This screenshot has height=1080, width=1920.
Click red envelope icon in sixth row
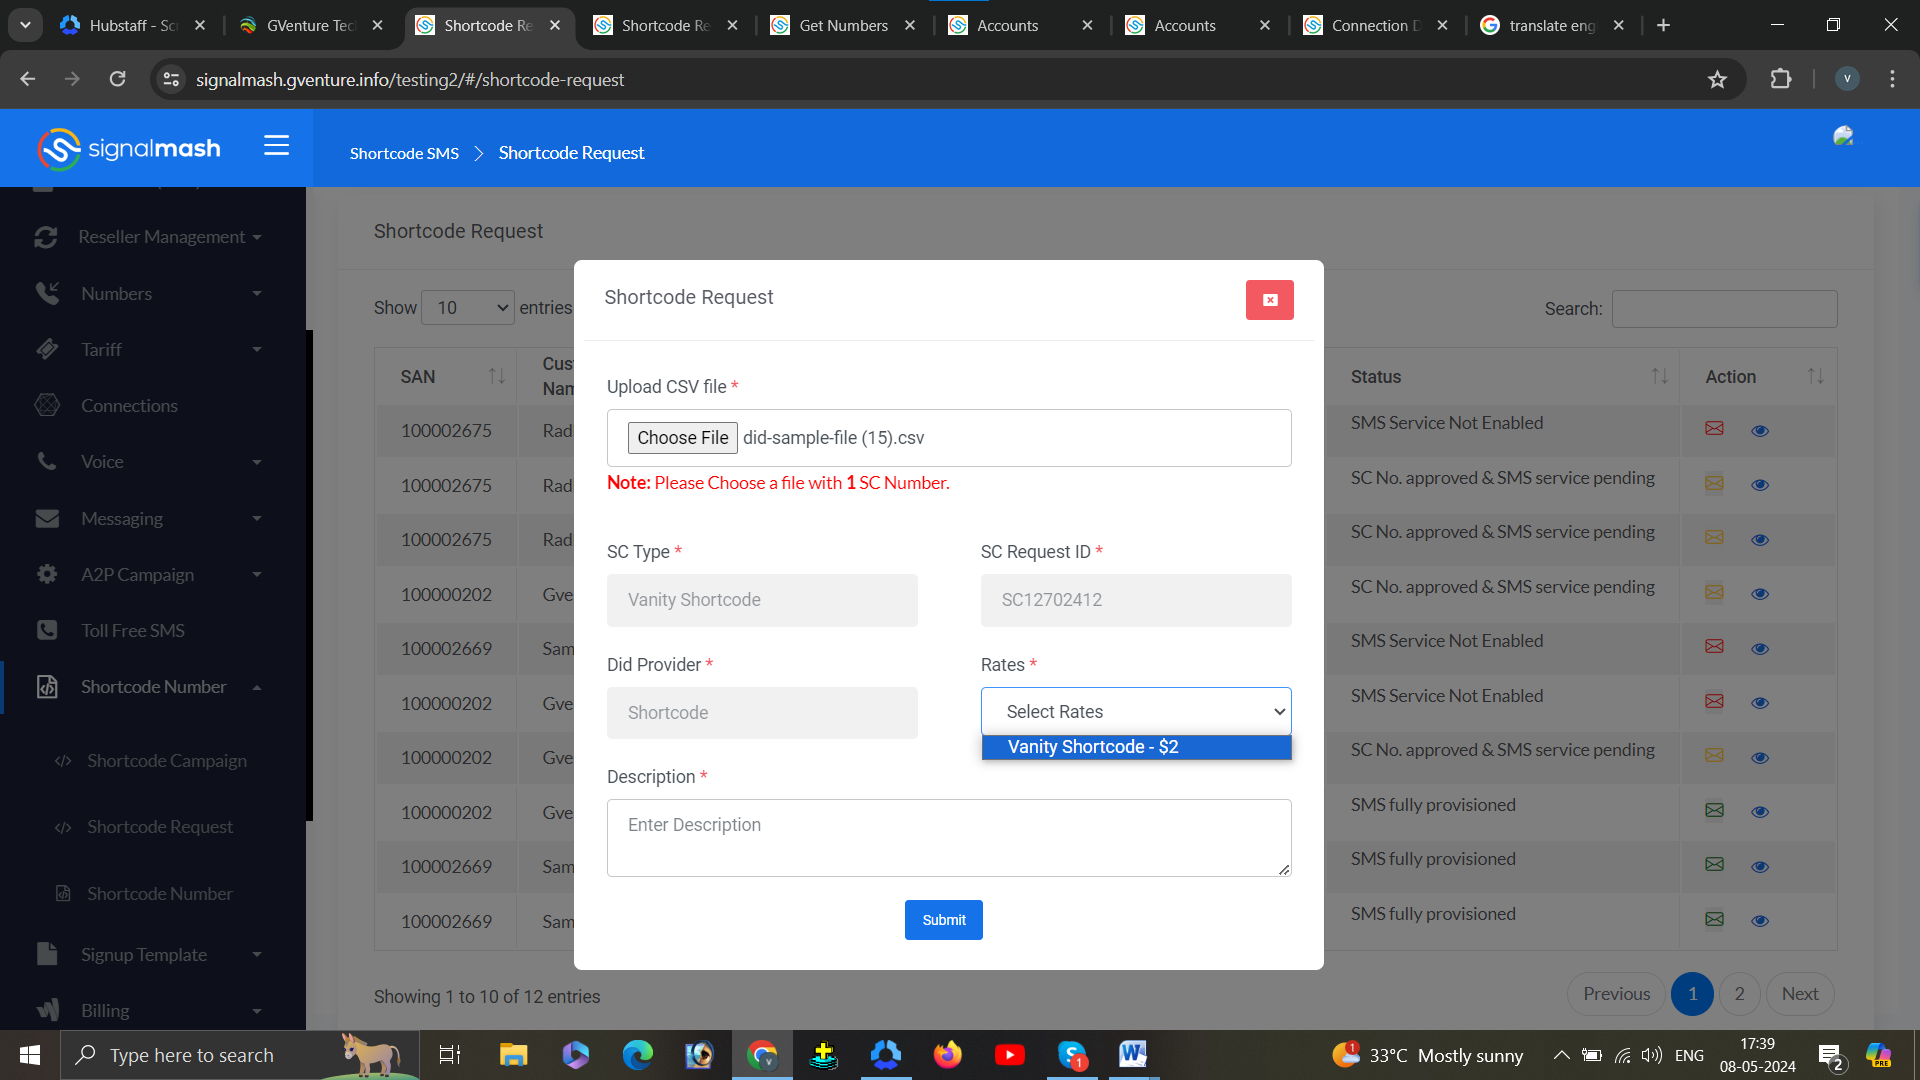pos(1714,701)
